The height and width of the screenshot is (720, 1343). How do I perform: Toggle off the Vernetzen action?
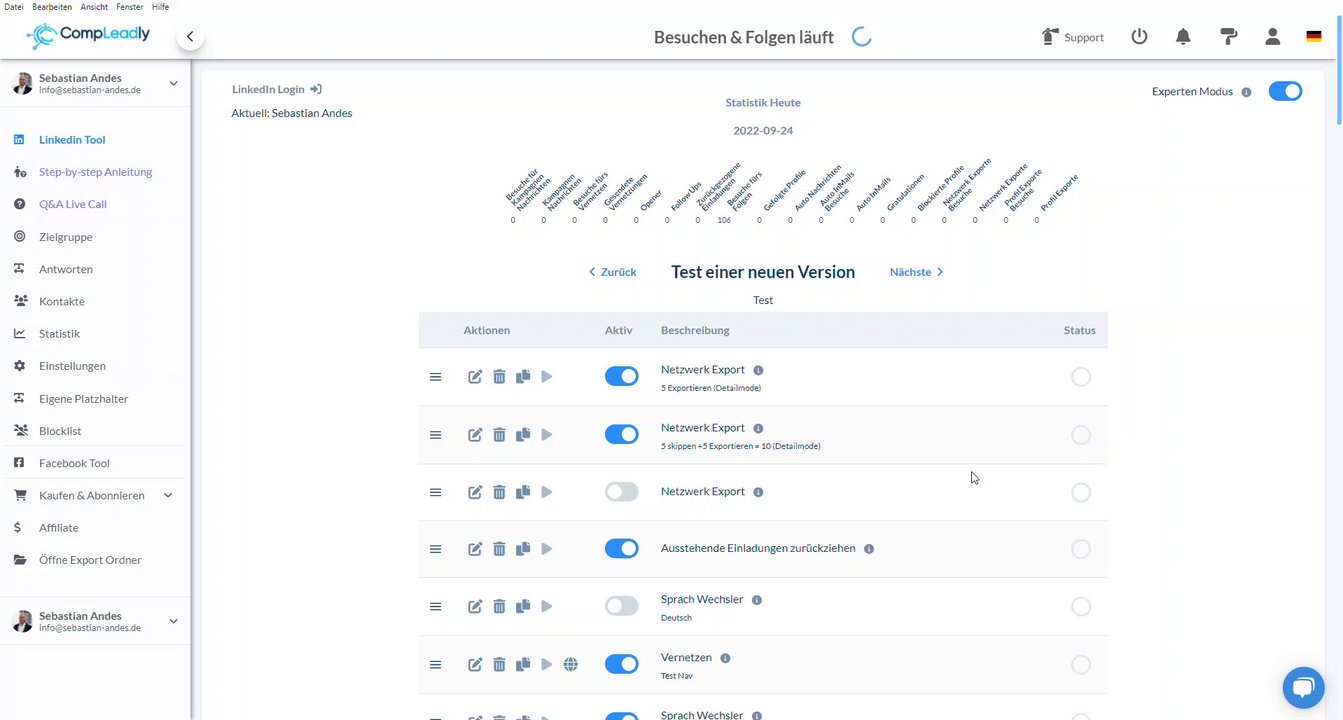coord(621,665)
